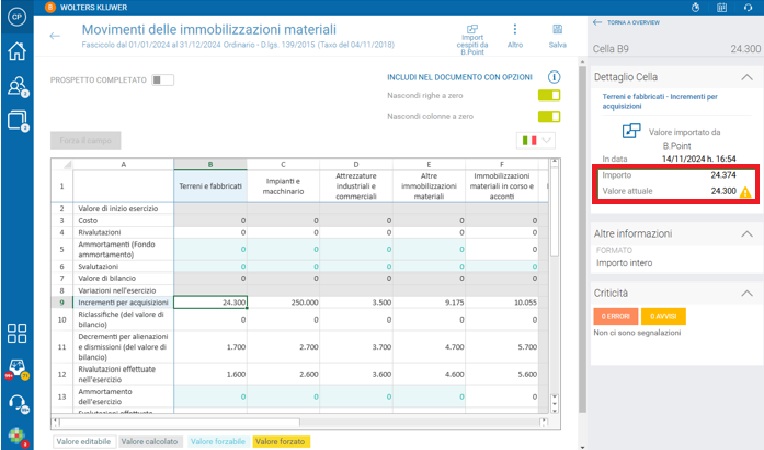The height and width of the screenshot is (450, 764).
Task: Collapse the Dettaglio Cella section
Action: tap(746, 77)
